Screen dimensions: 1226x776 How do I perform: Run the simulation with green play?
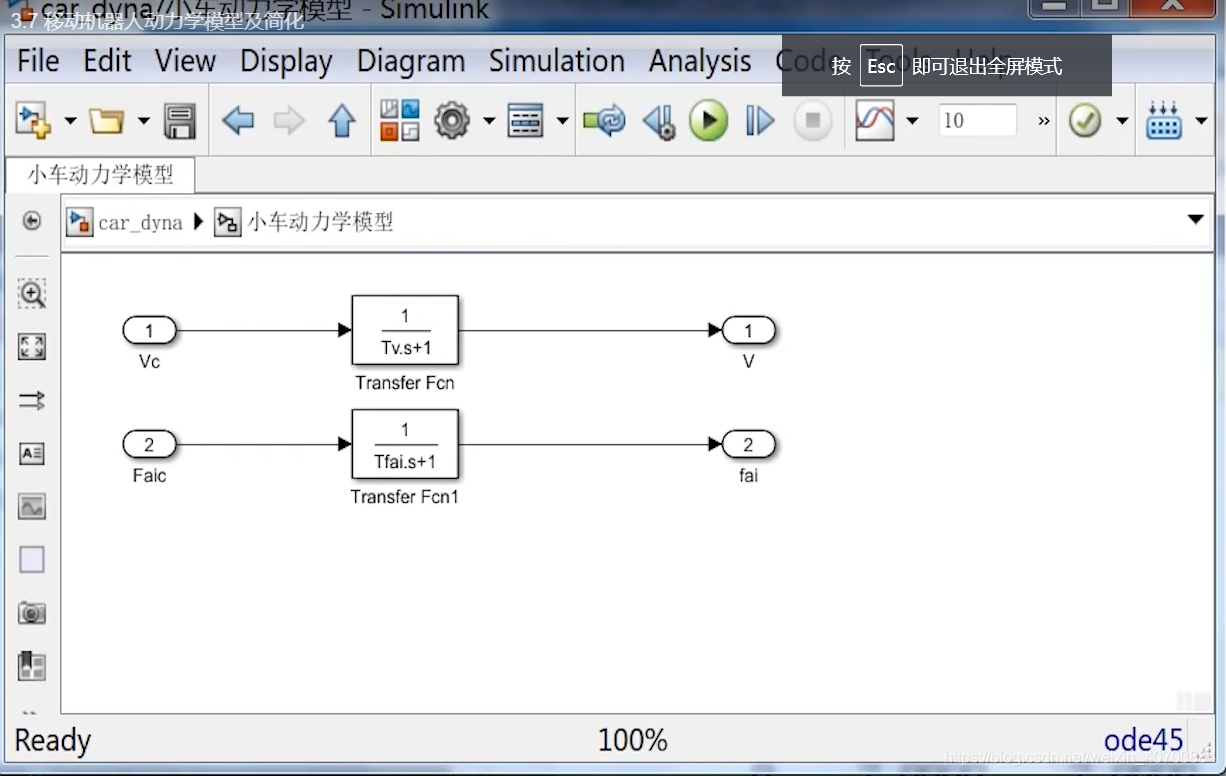[708, 121]
